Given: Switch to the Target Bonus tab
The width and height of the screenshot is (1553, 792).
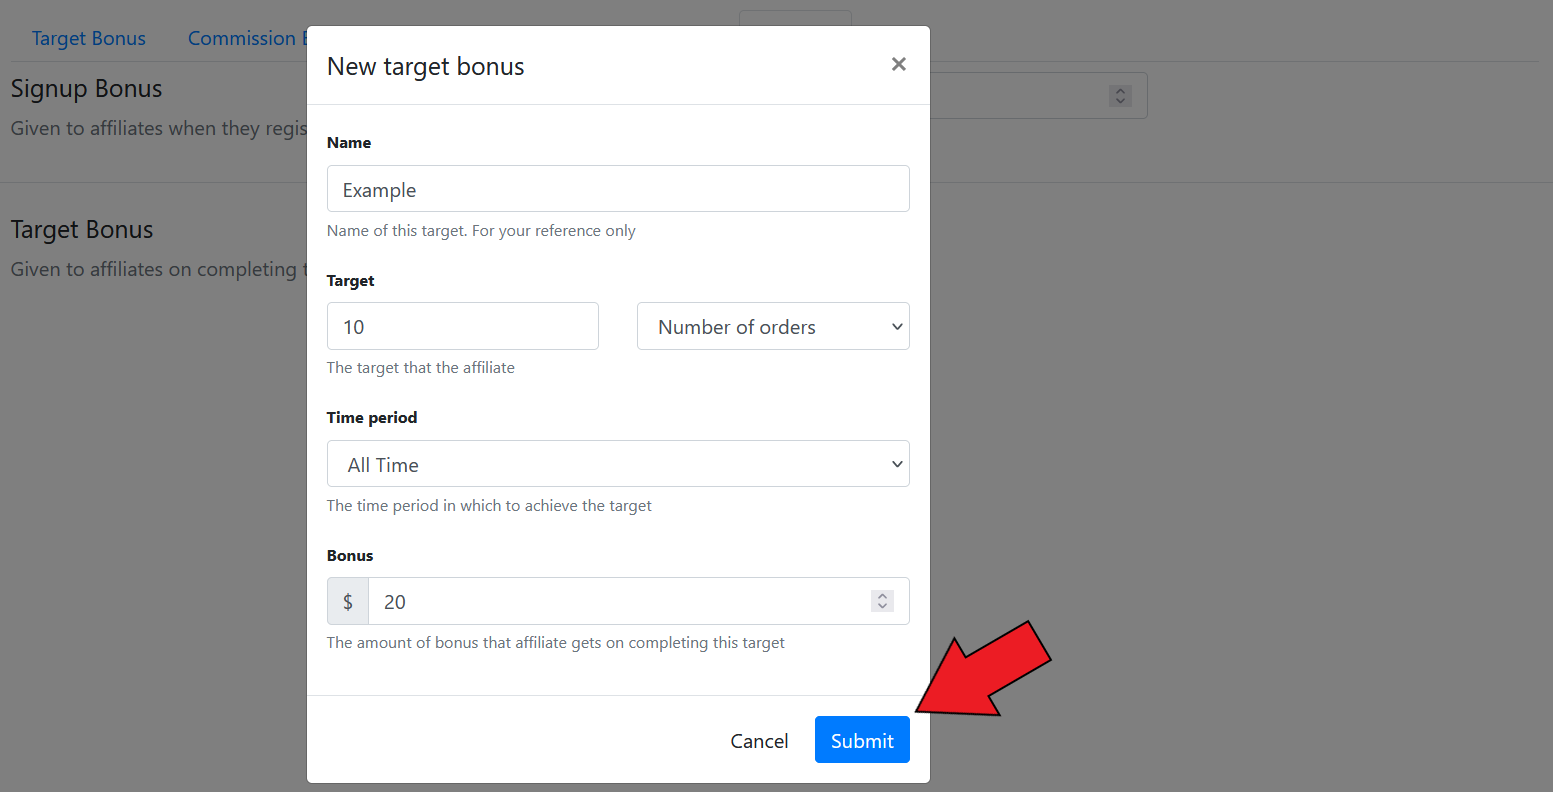Looking at the screenshot, I should pyautogui.click(x=88, y=38).
